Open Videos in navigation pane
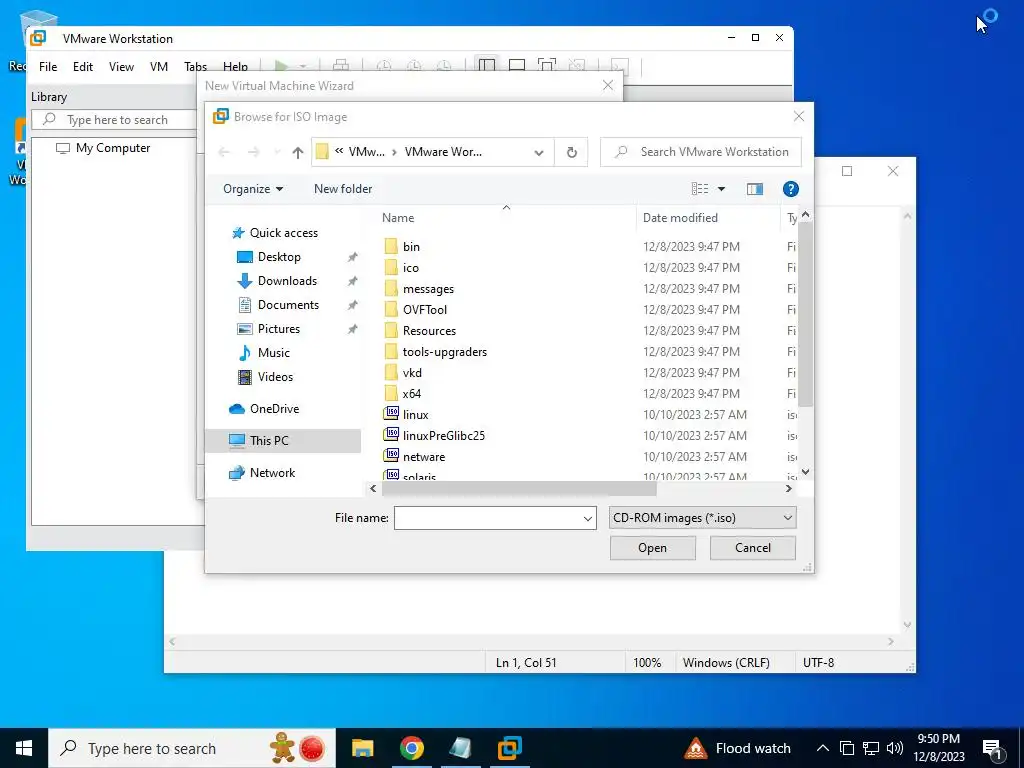This screenshot has width=1024, height=768. coord(275,377)
